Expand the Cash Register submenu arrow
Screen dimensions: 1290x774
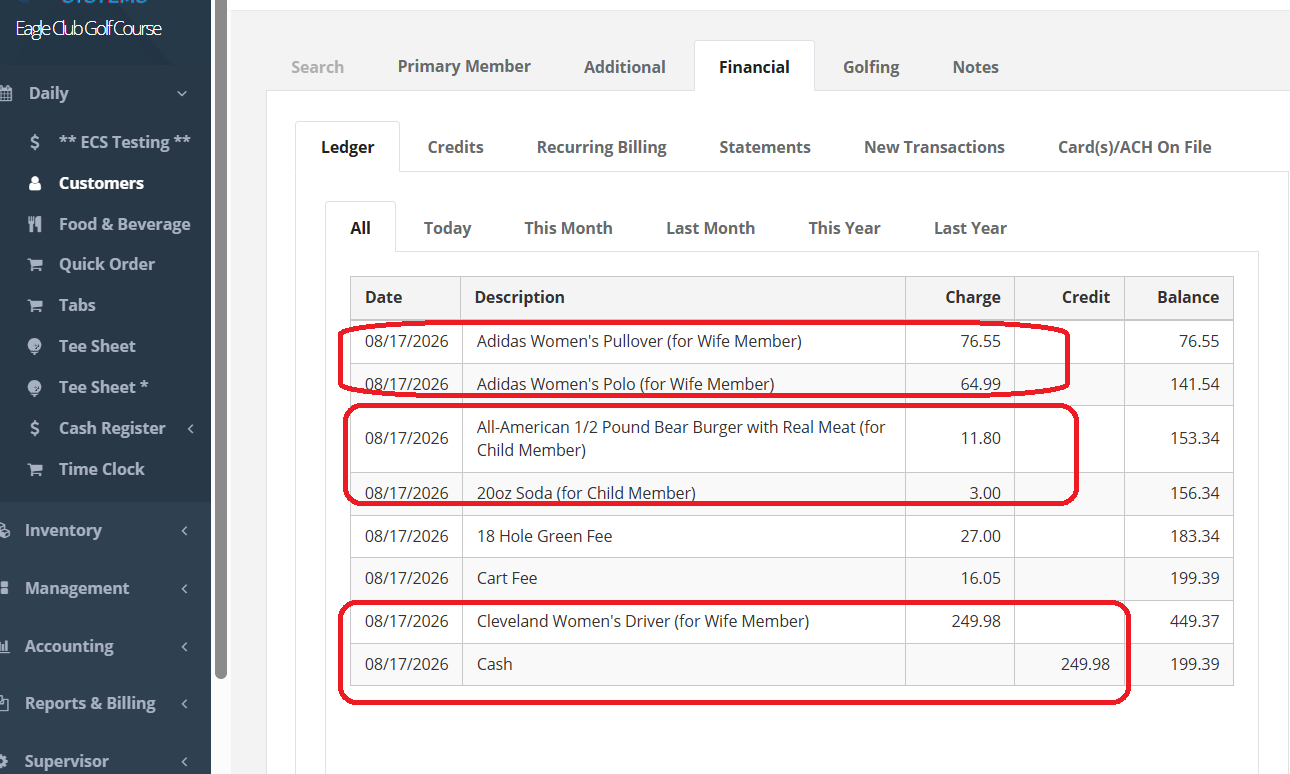point(190,428)
